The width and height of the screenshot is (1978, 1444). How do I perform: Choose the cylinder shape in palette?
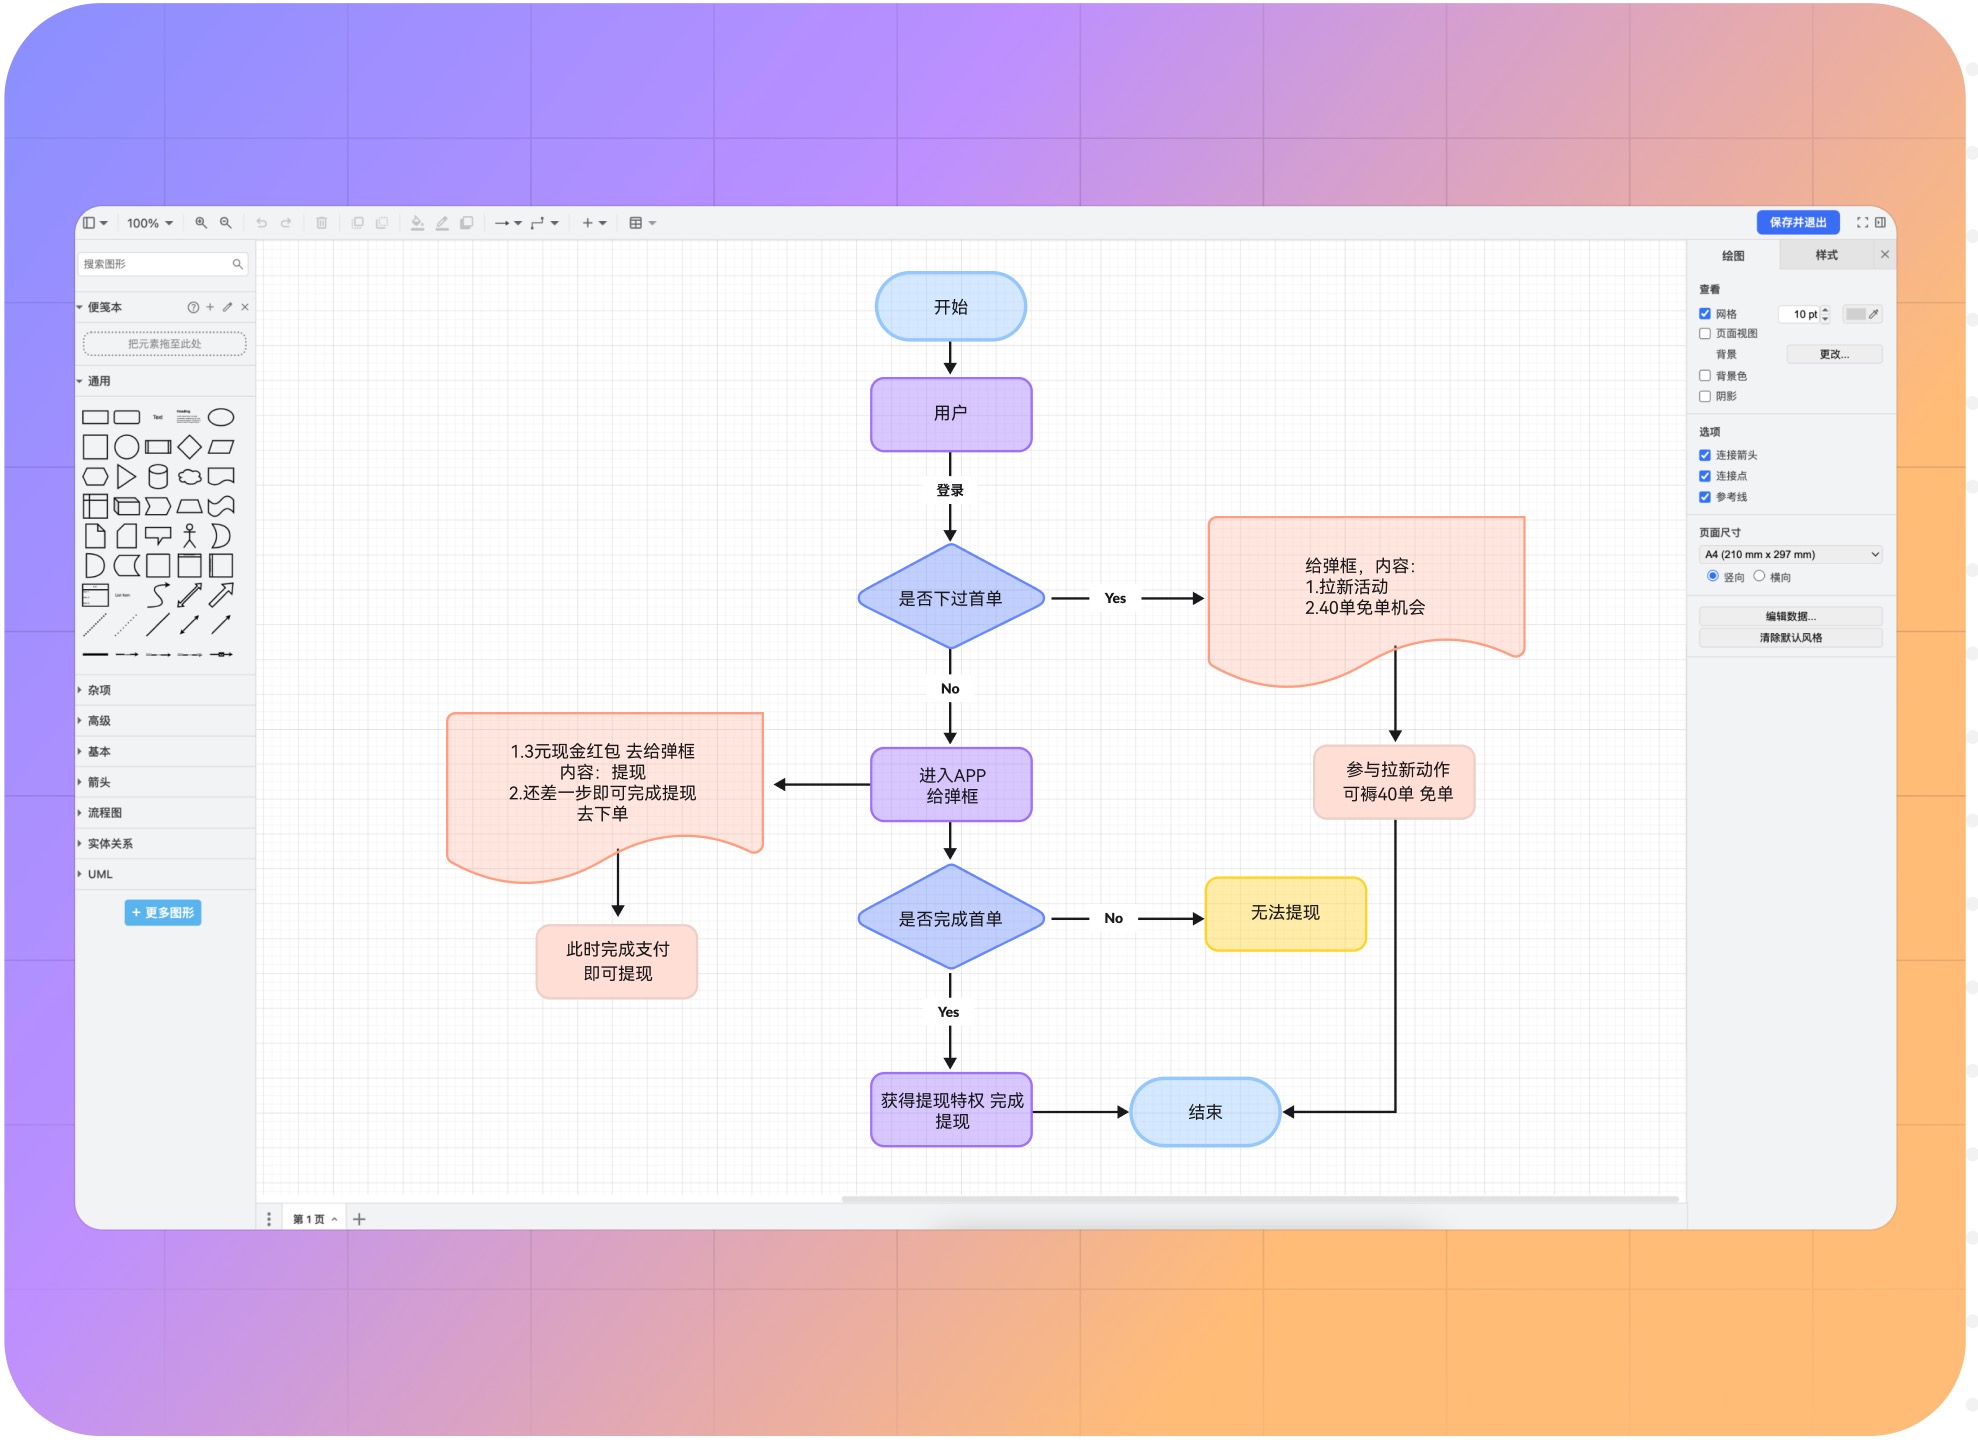coord(158,477)
